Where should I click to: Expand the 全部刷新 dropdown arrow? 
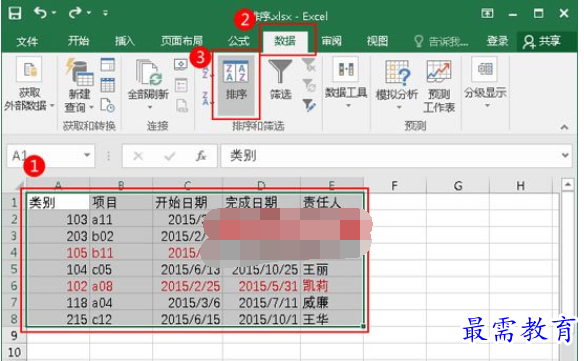tap(150, 107)
